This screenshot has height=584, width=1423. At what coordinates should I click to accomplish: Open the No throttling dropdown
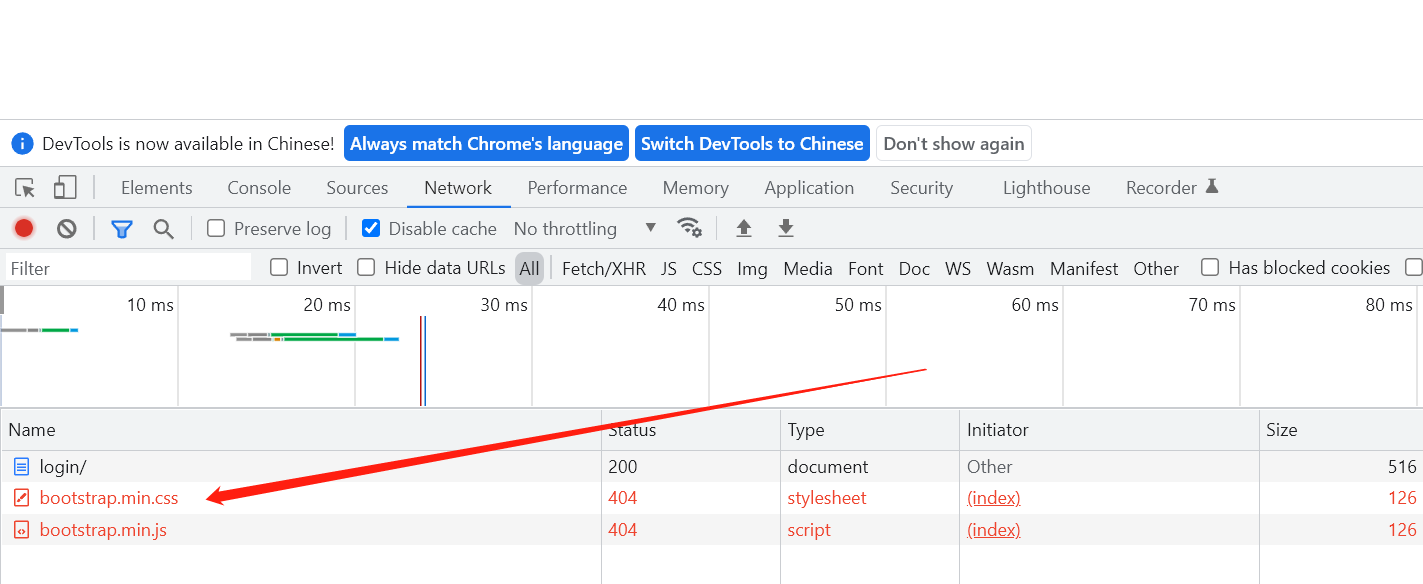coord(585,229)
